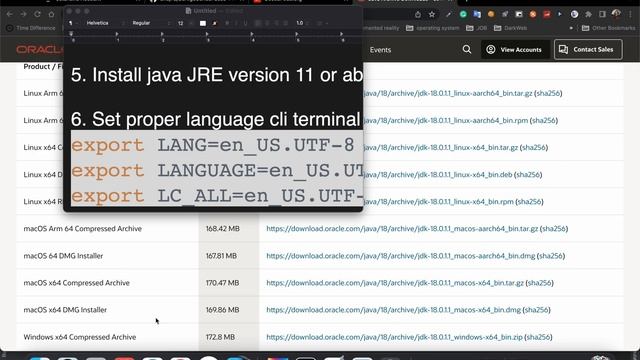Click the Oracle logo
The width and height of the screenshot is (640, 360).
coord(40,49)
